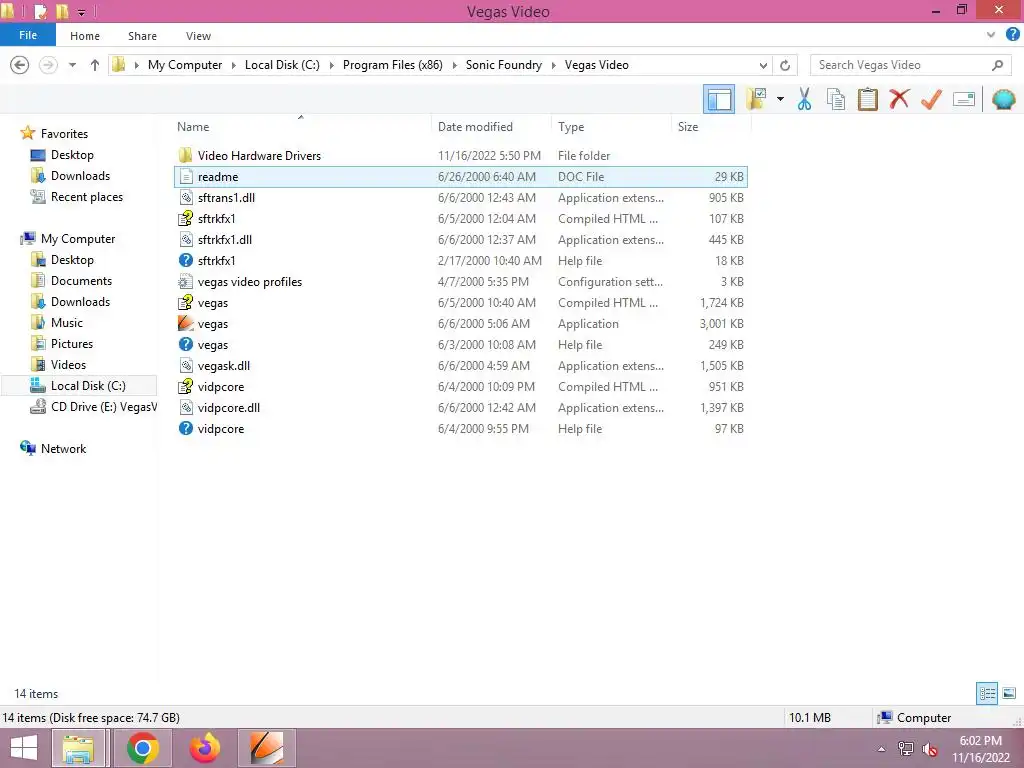Select vegas video profiles configuration file
Viewport: 1024px width, 768px height.
[x=461, y=281]
